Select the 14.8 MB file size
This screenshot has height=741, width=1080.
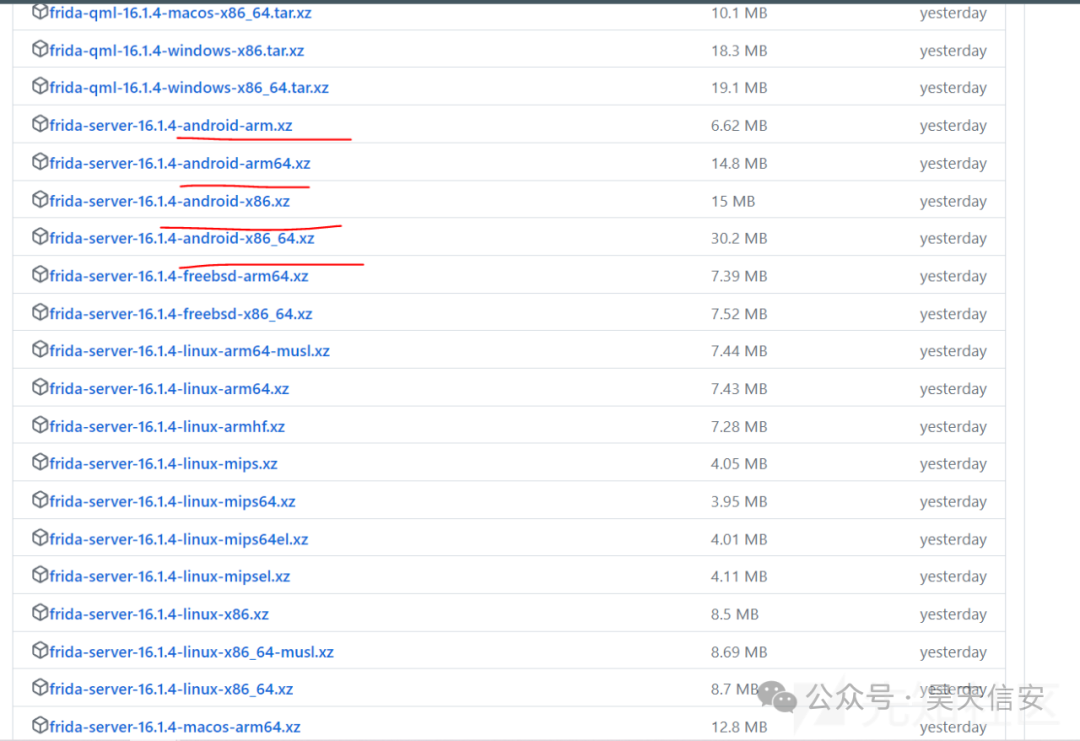tap(739, 163)
